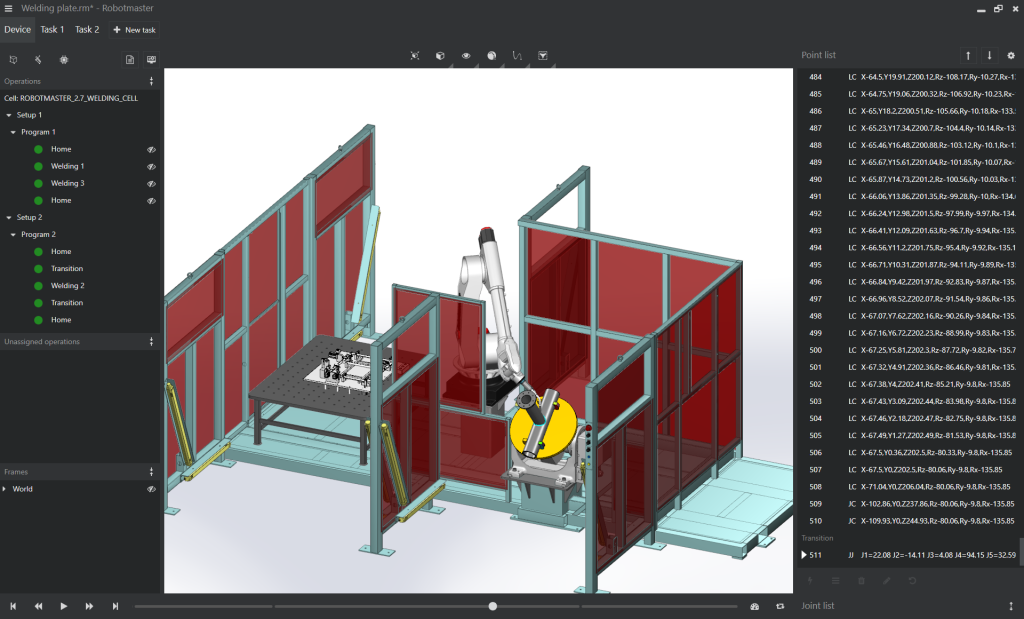This screenshot has width=1024, height=619.
Task: Switch to the Task 1 tab
Action: point(52,30)
